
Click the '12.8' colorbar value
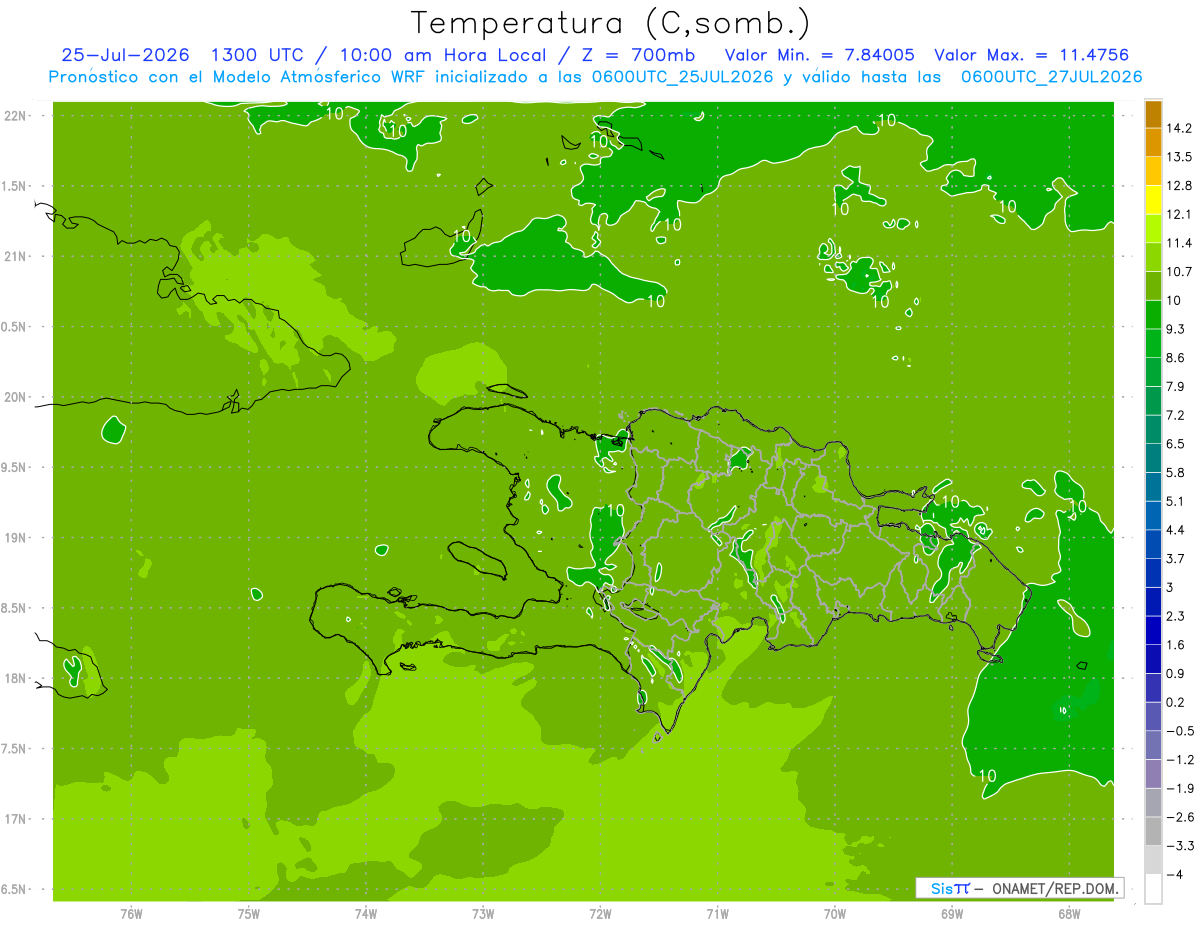pyautogui.click(x=1180, y=186)
